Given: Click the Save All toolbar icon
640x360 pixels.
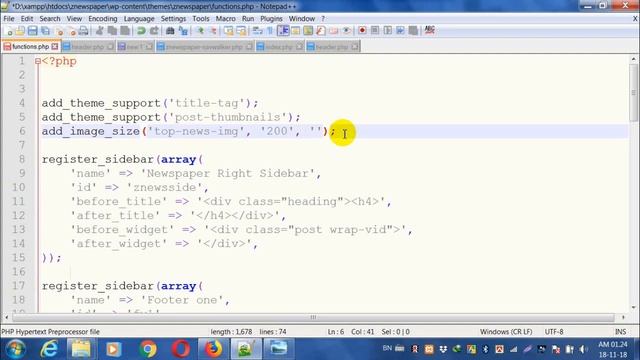Looking at the screenshot, I should [x=45, y=31].
